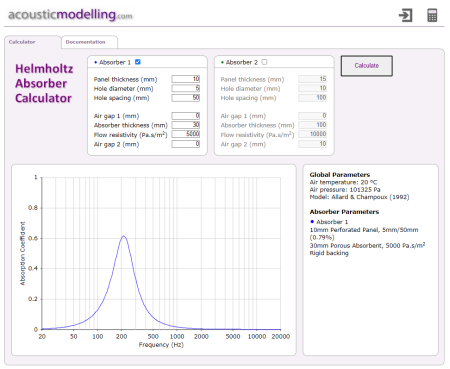Edit Absorber 1 absorber thickness field
The image size is (450, 369).
(x=186, y=125)
